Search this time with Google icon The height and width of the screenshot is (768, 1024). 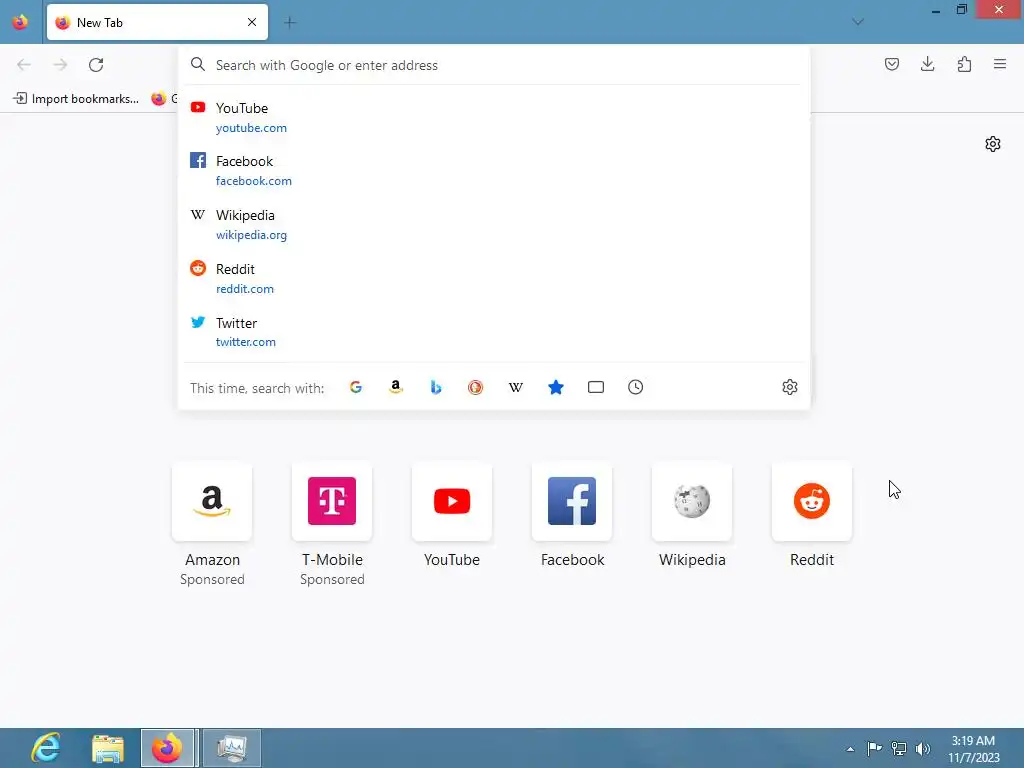(x=356, y=387)
